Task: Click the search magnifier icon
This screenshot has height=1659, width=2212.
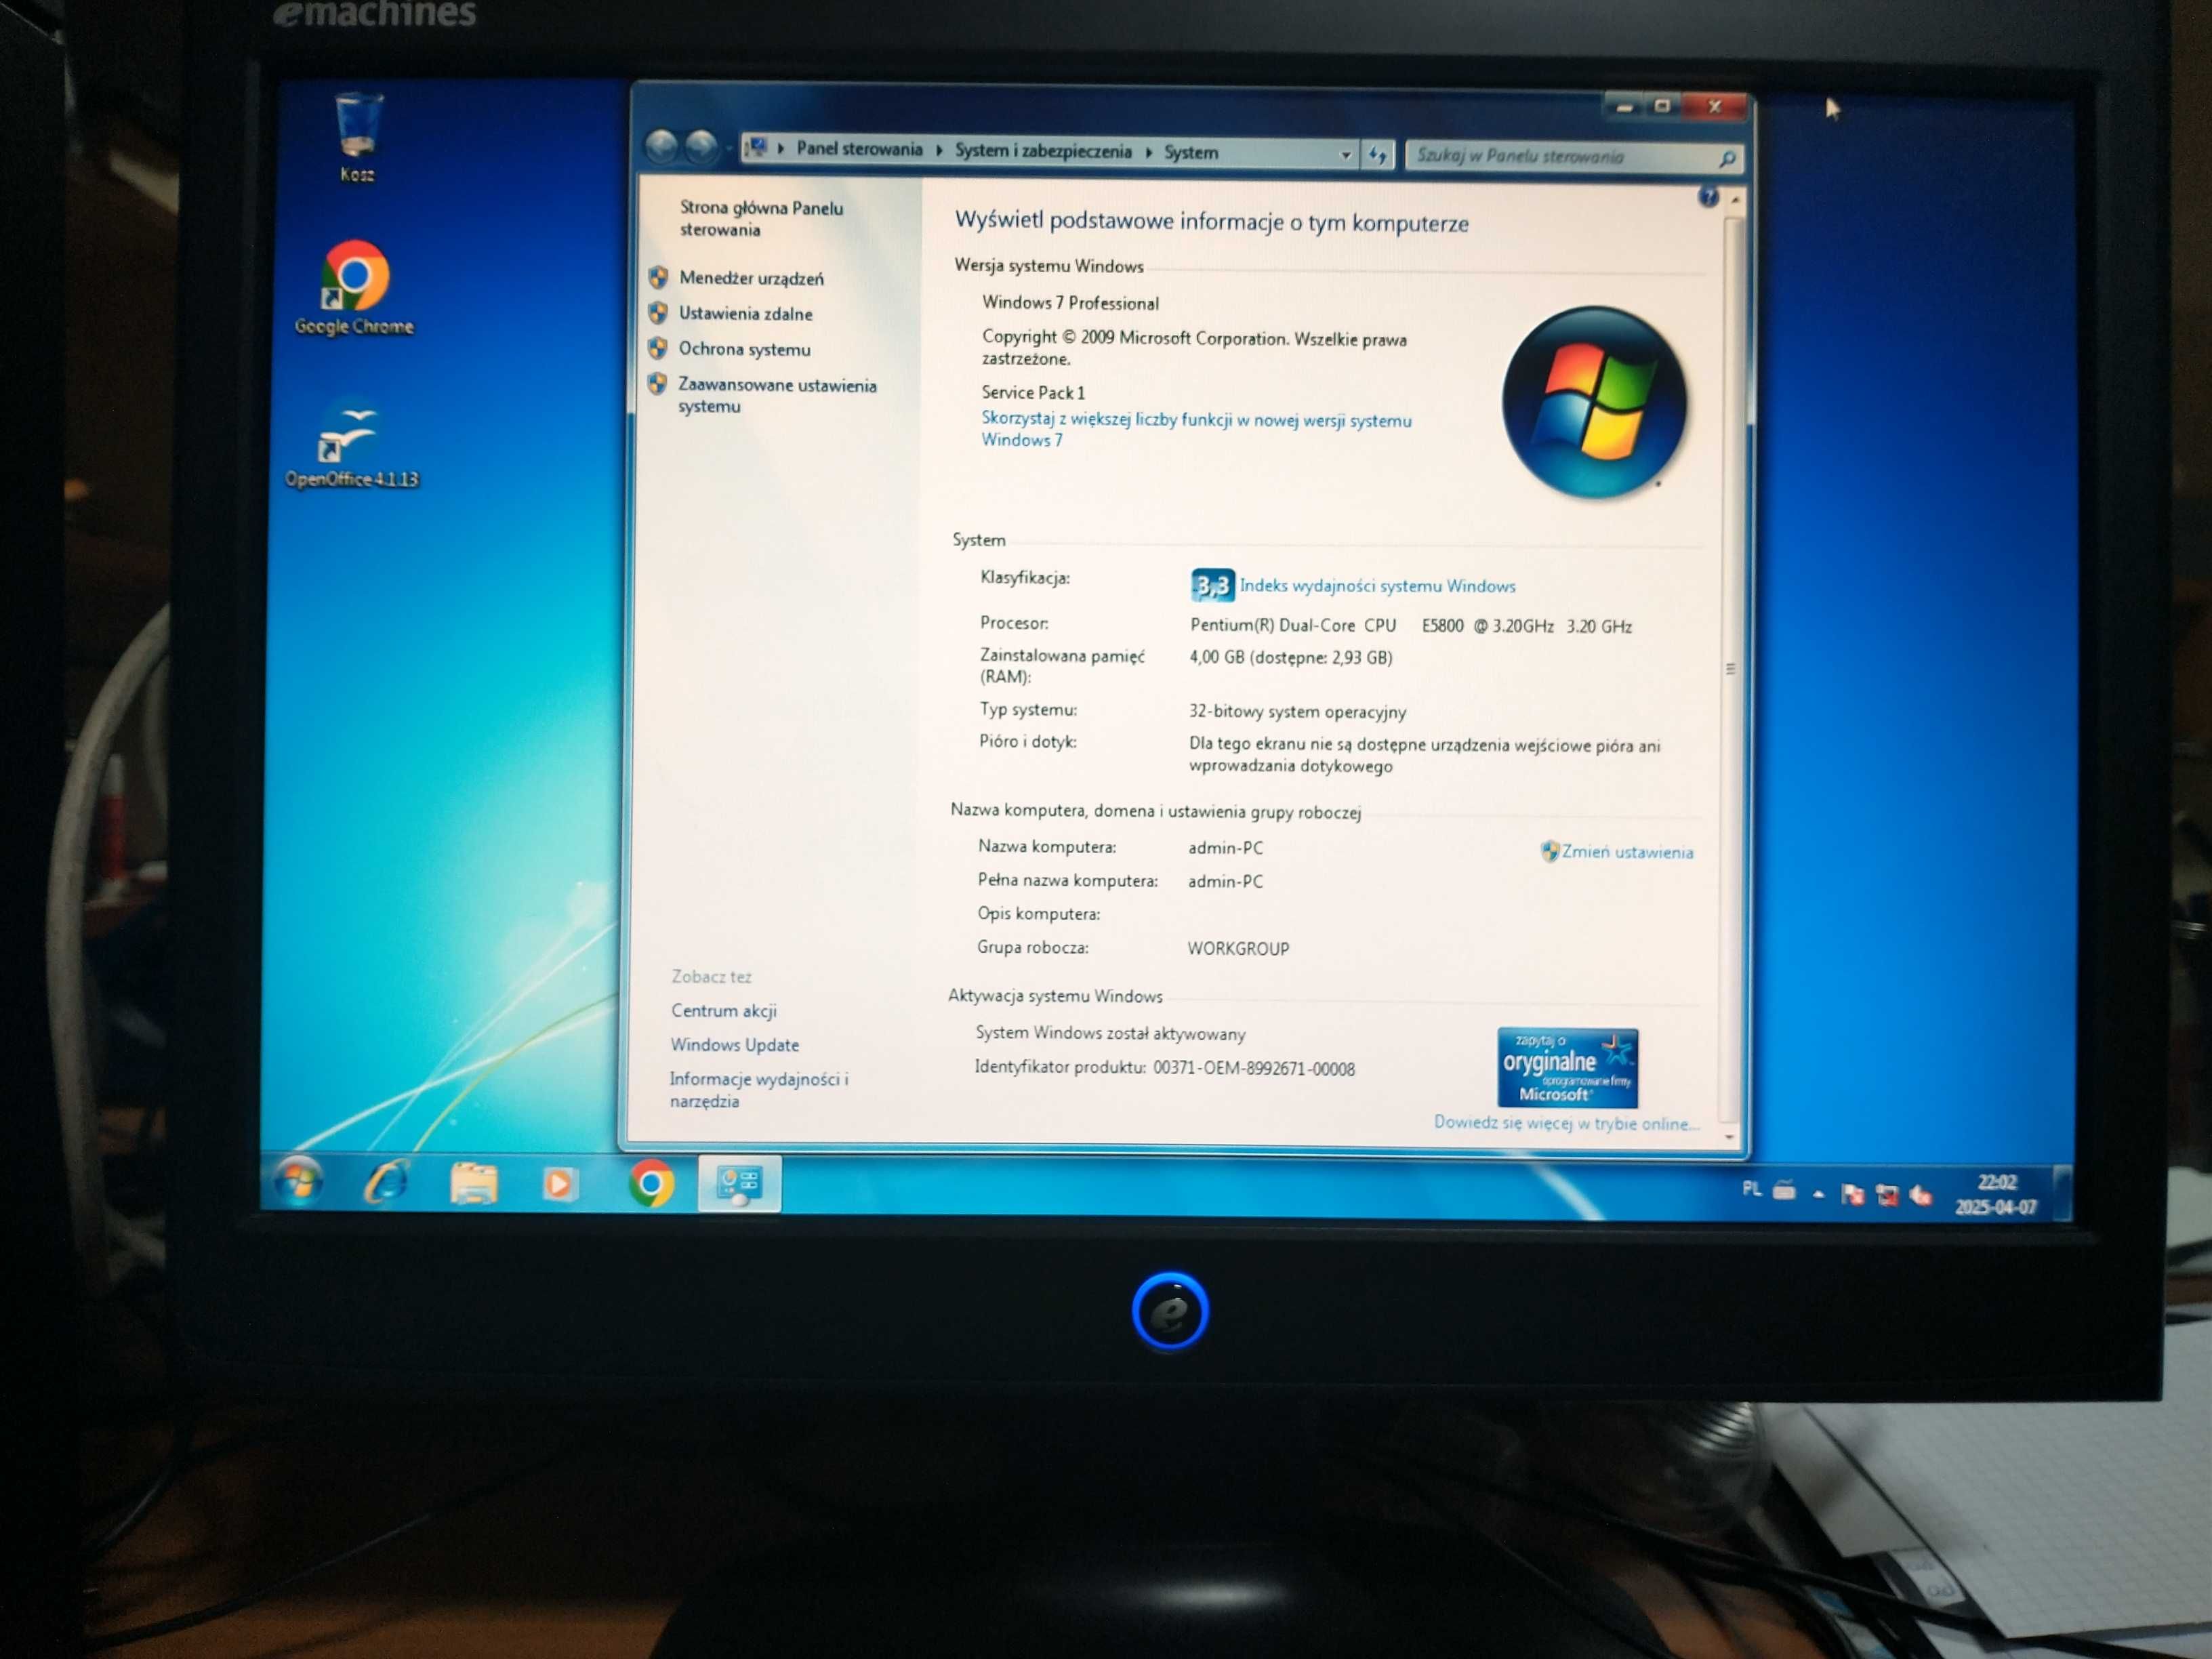Action: (1727, 159)
